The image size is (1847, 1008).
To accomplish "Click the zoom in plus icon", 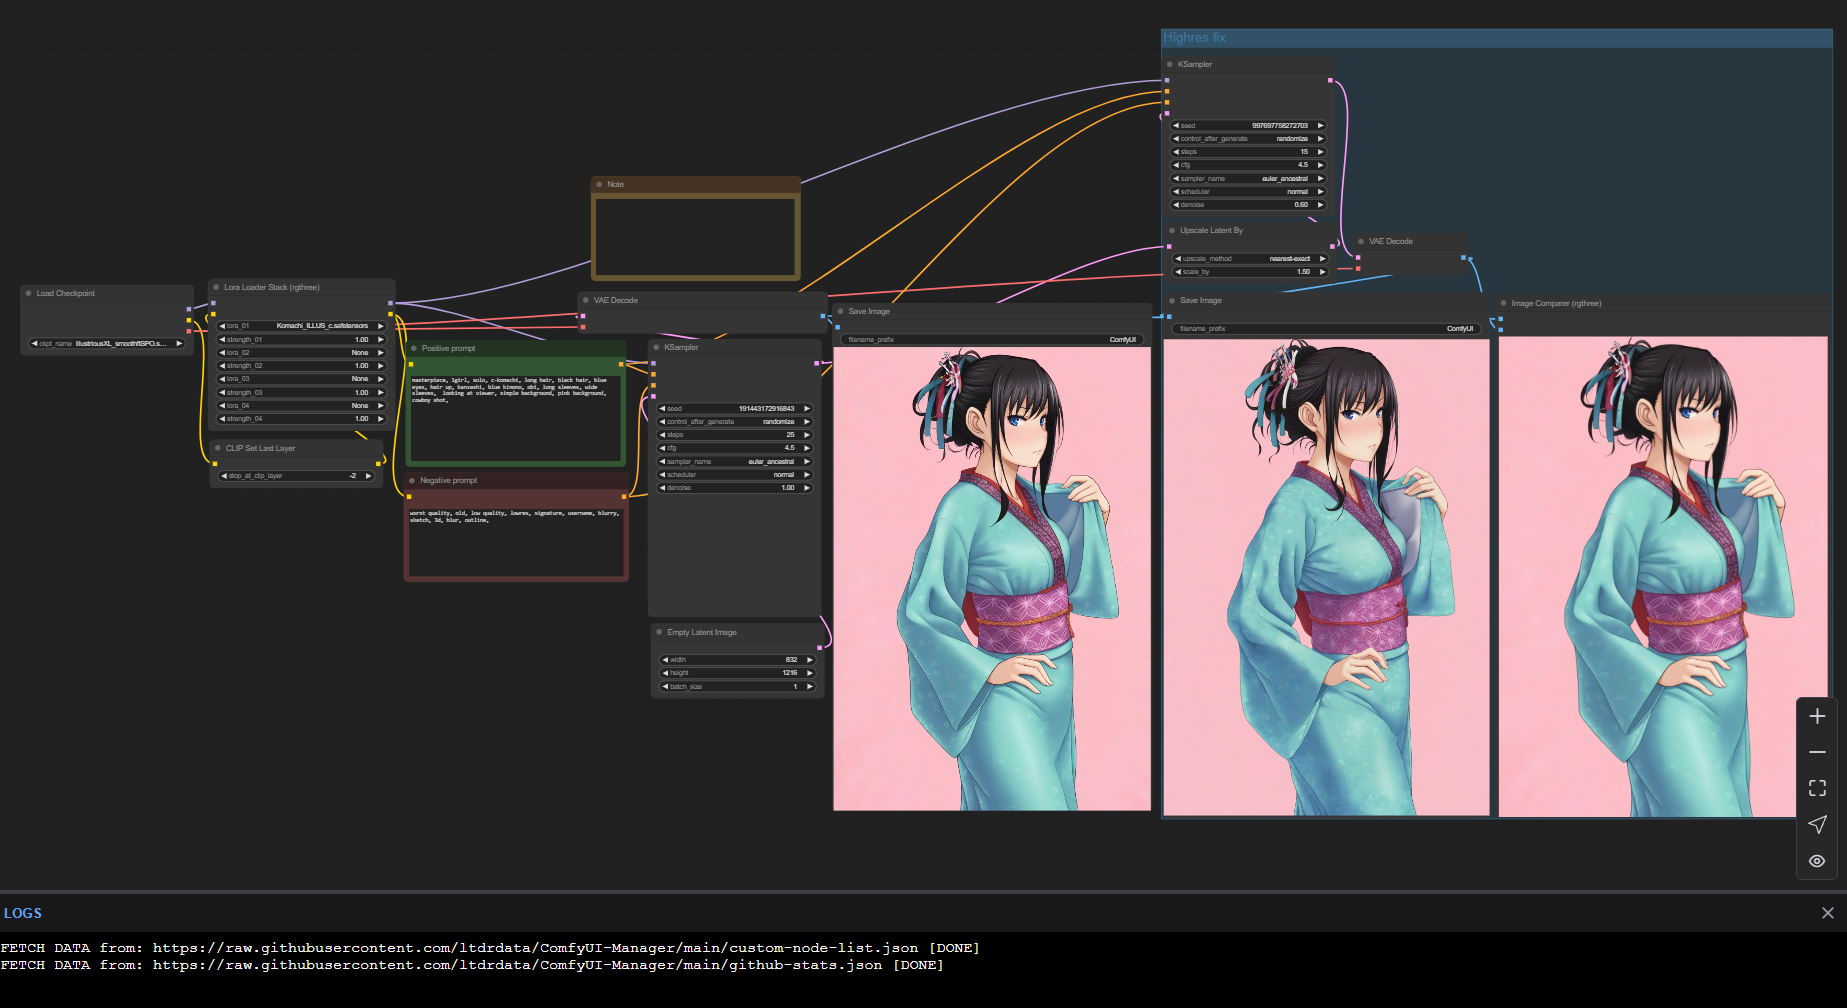I will coord(1817,716).
